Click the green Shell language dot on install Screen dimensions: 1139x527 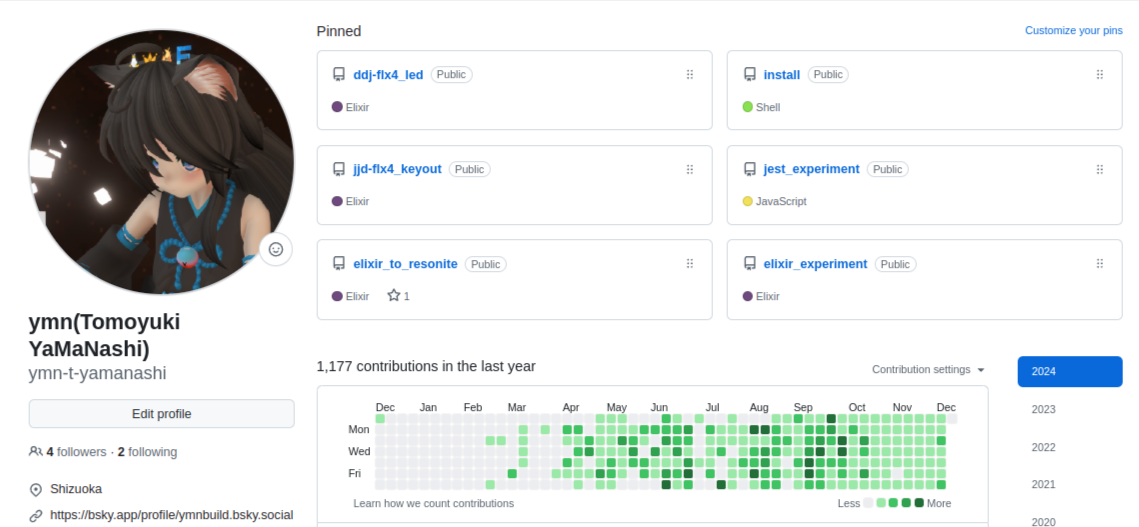pos(747,107)
